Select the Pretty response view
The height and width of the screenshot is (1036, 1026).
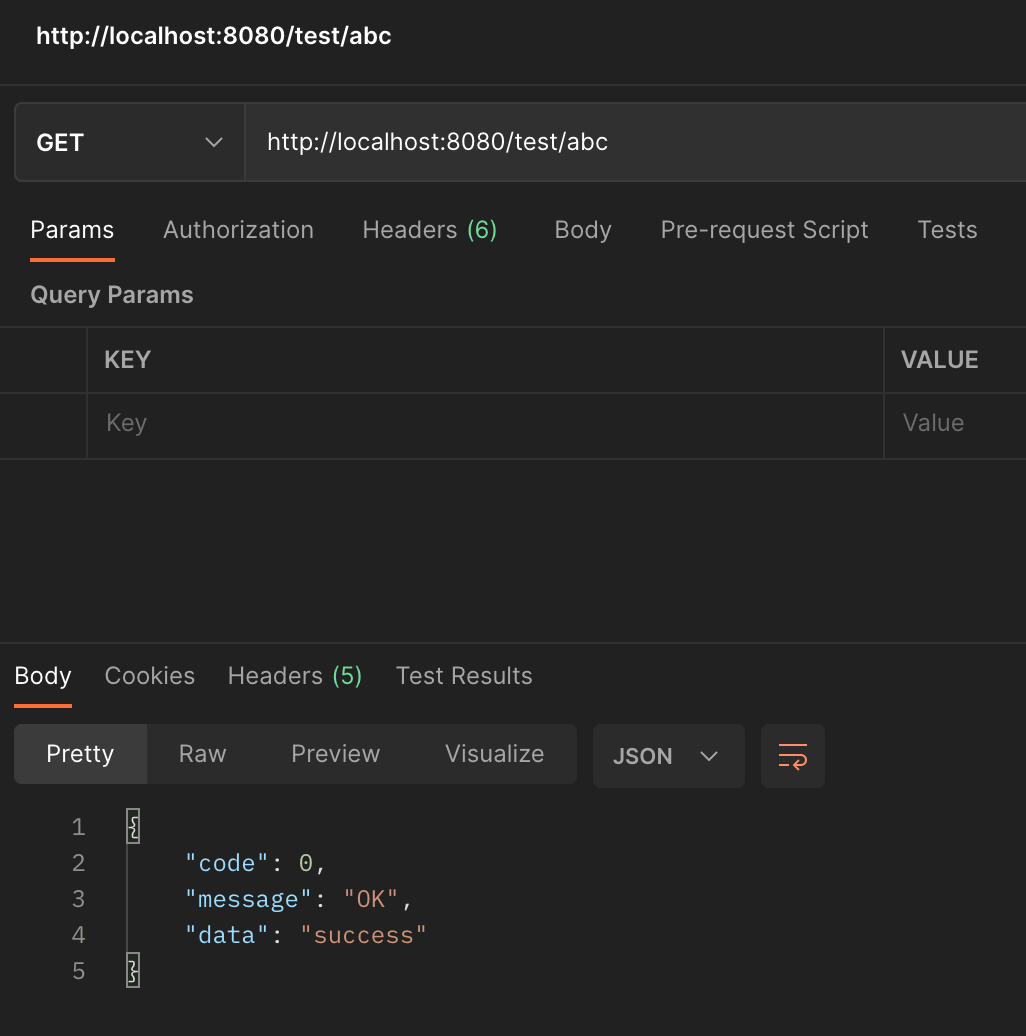tap(80, 754)
